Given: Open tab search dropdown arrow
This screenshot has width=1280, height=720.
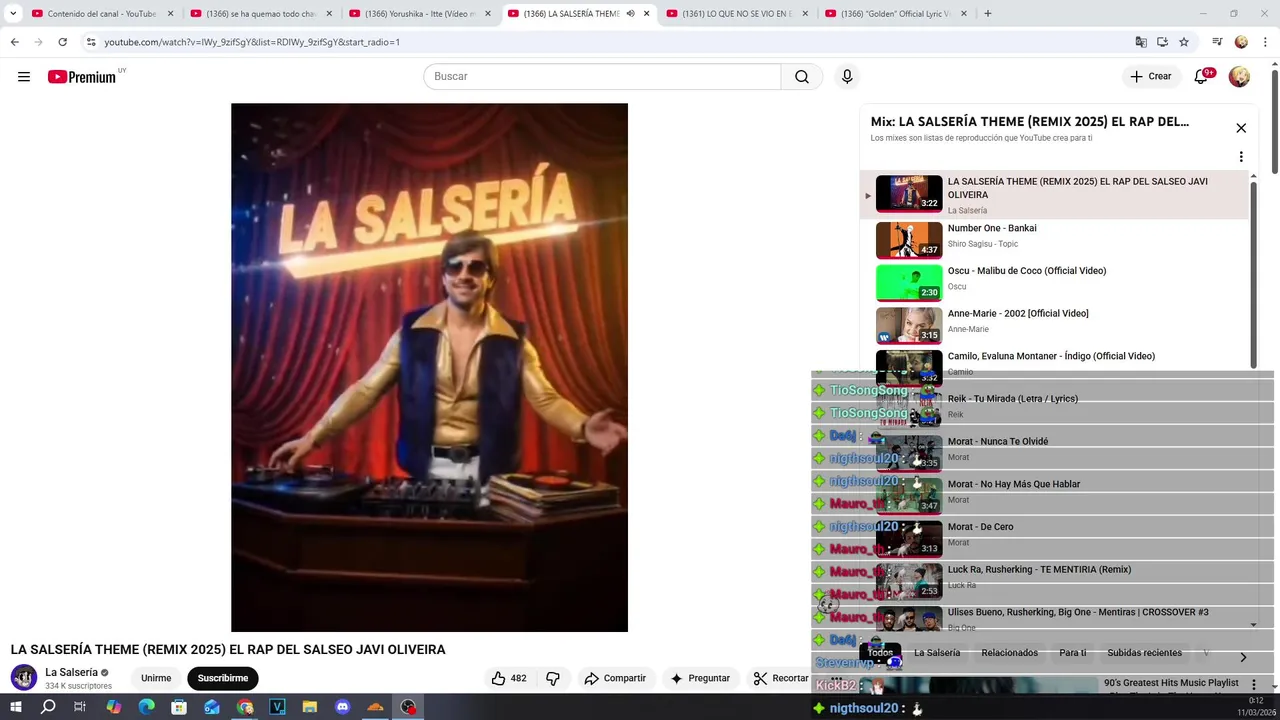Looking at the screenshot, I should (13, 14).
